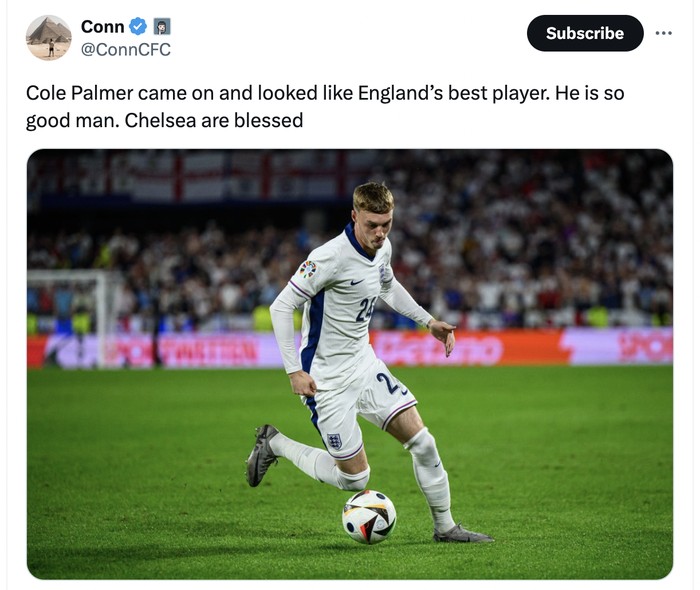The height and width of the screenshot is (590, 700).
Task: Click the green grass below the ball
Action: 369,560
